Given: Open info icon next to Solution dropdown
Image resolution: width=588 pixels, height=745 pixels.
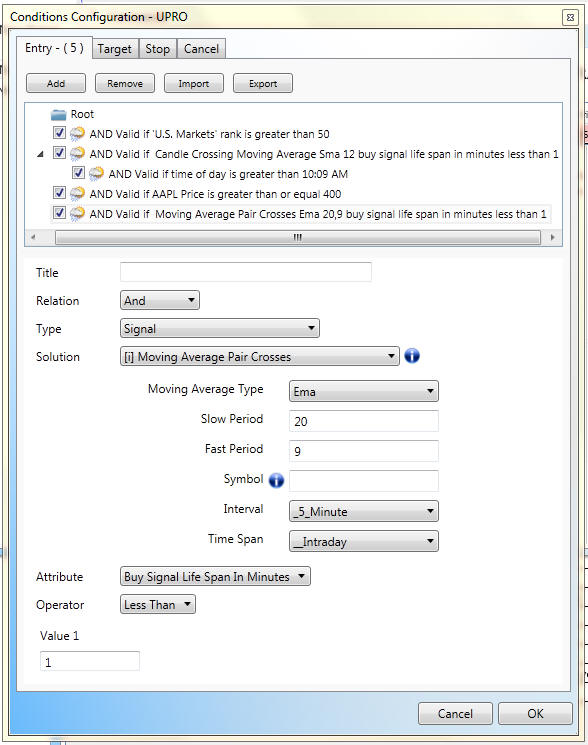Looking at the screenshot, I should (x=412, y=356).
